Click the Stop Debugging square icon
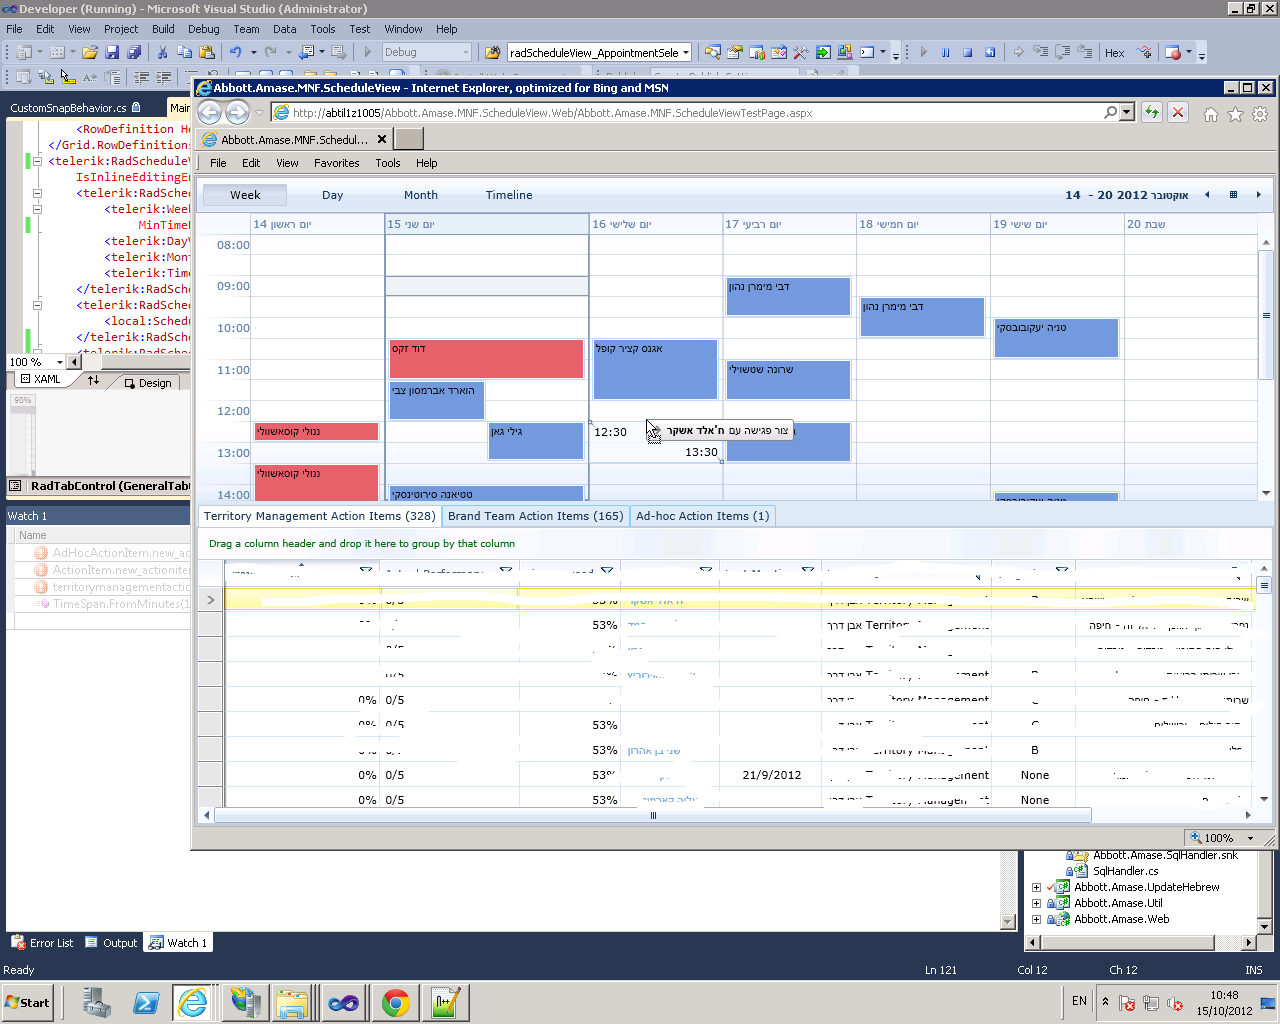The width and height of the screenshot is (1280, 1024). (967, 52)
